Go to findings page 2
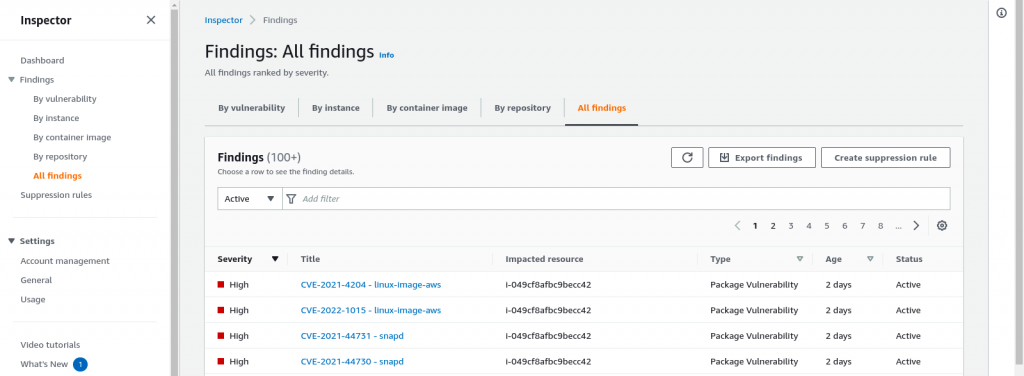The width and height of the screenshot is (1024, 376). (x=773, y=226)
